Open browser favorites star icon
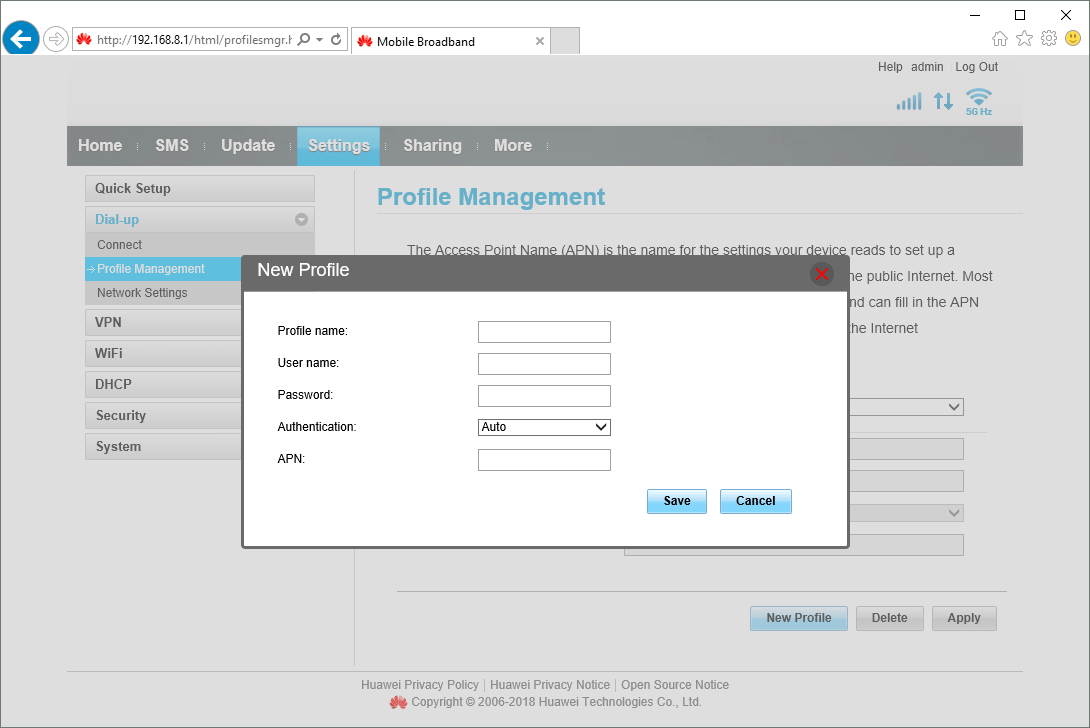1090x728 pixels. tap(1024, 39)
